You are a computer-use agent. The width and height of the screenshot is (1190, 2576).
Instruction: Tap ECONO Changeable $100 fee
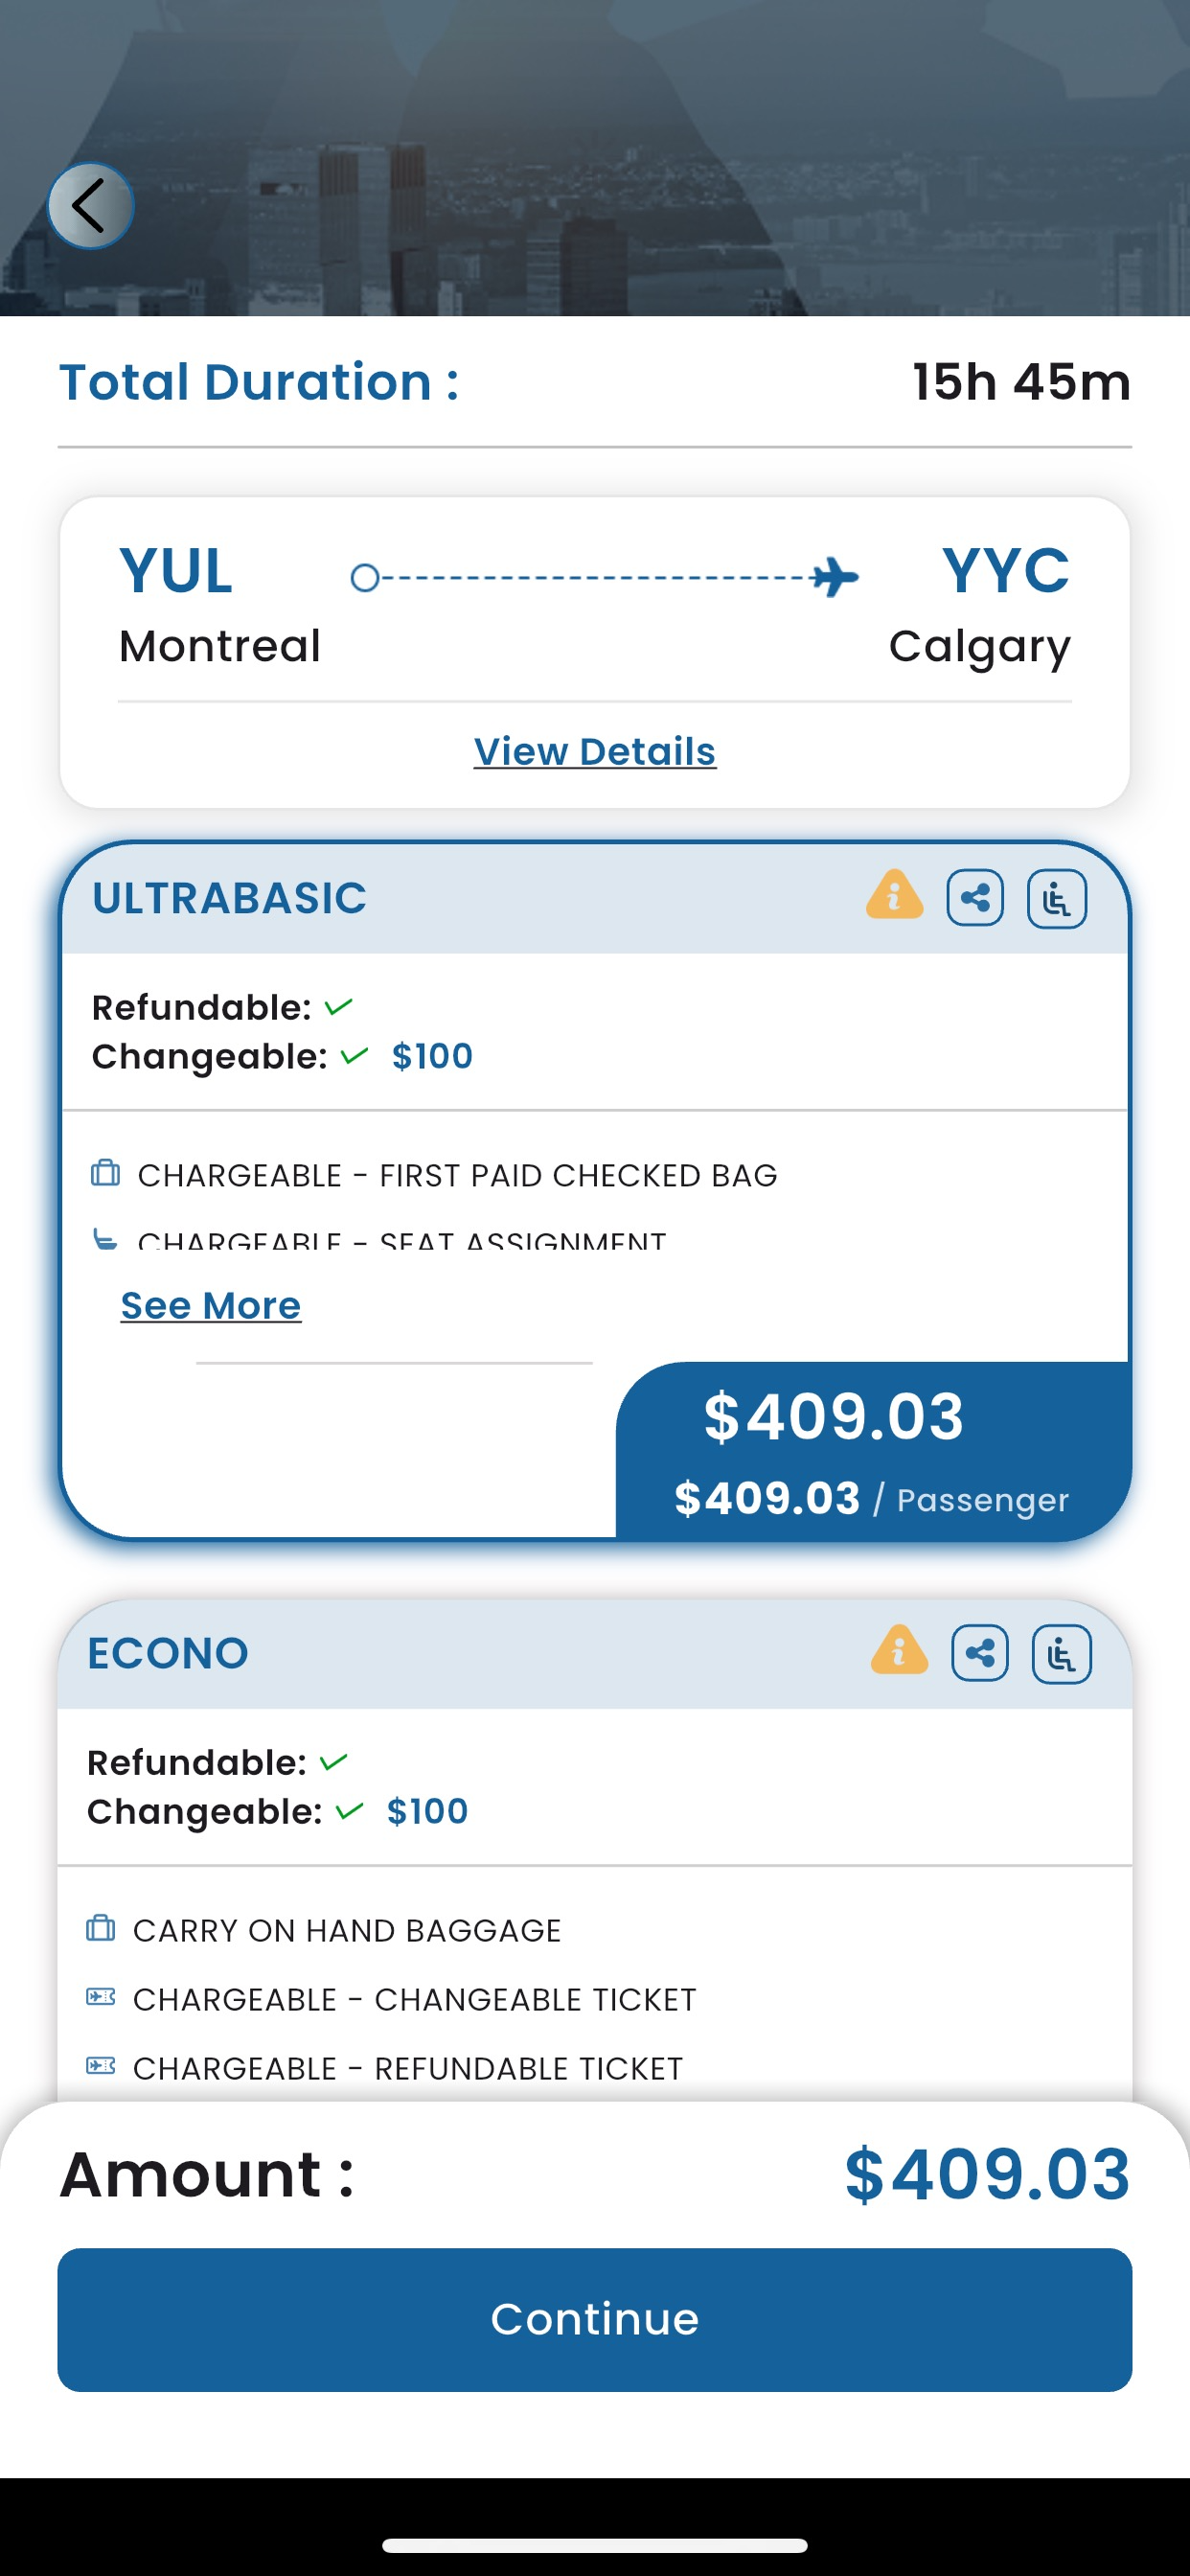tap(427, 1811)
